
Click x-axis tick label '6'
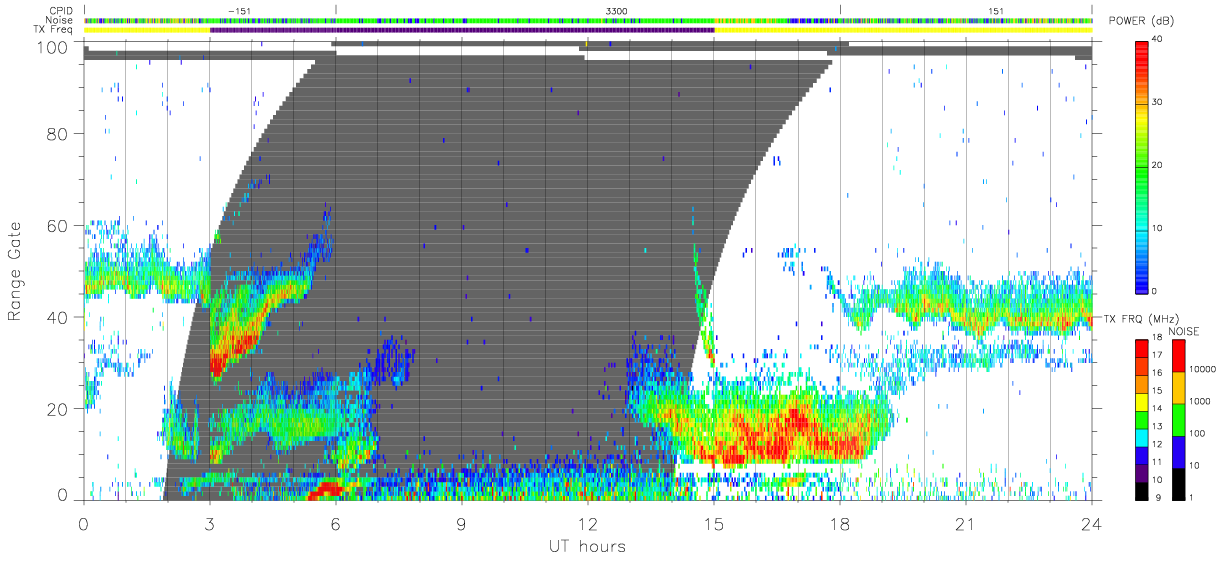(335, 523)
